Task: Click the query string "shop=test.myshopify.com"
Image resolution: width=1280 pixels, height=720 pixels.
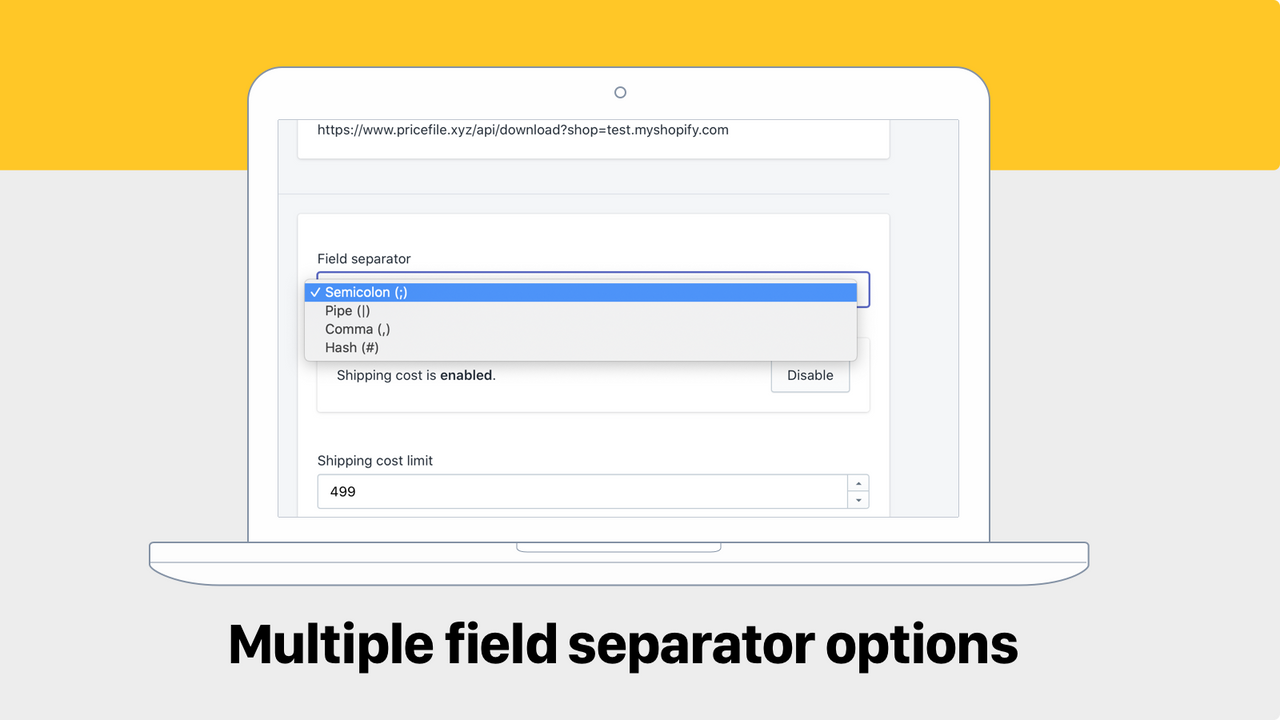Action: 647,130
